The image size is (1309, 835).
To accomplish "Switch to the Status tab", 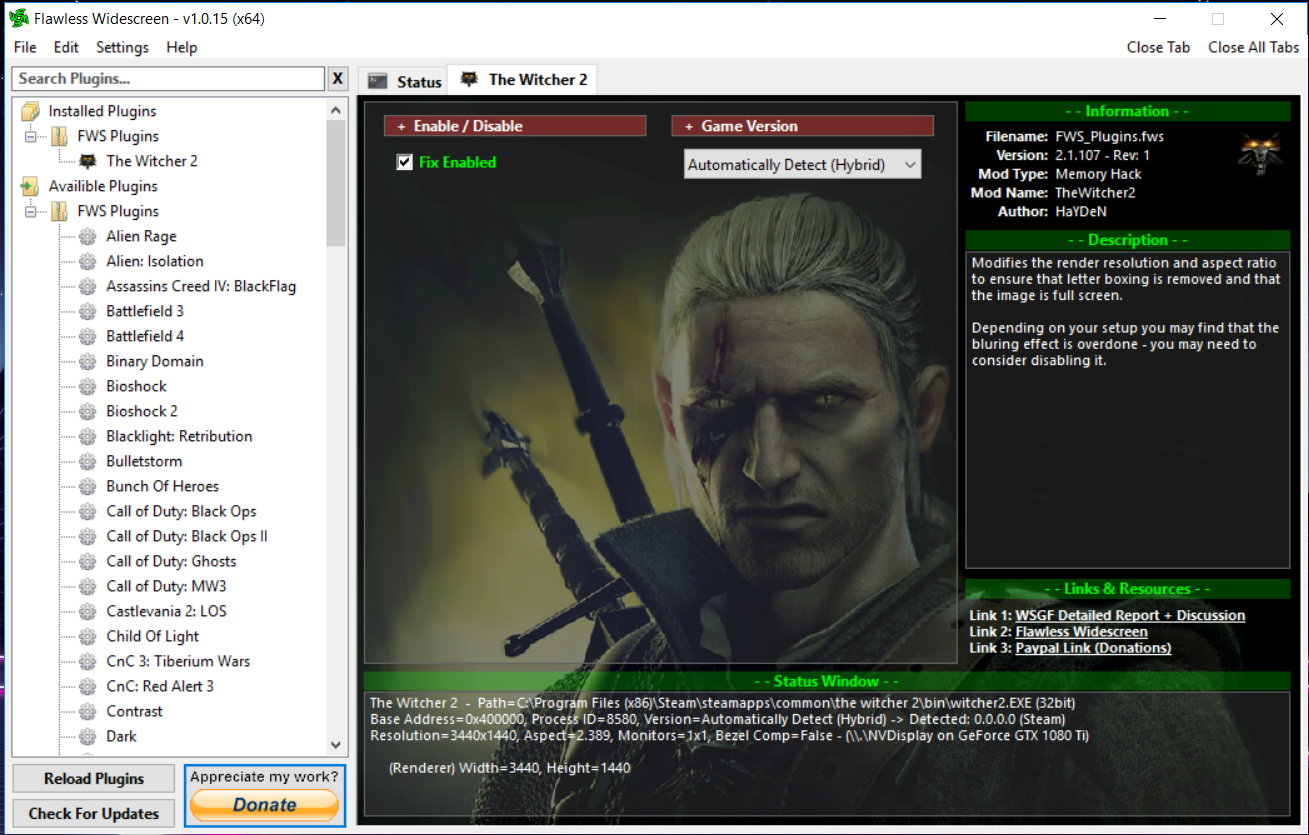I will point(403,81).
